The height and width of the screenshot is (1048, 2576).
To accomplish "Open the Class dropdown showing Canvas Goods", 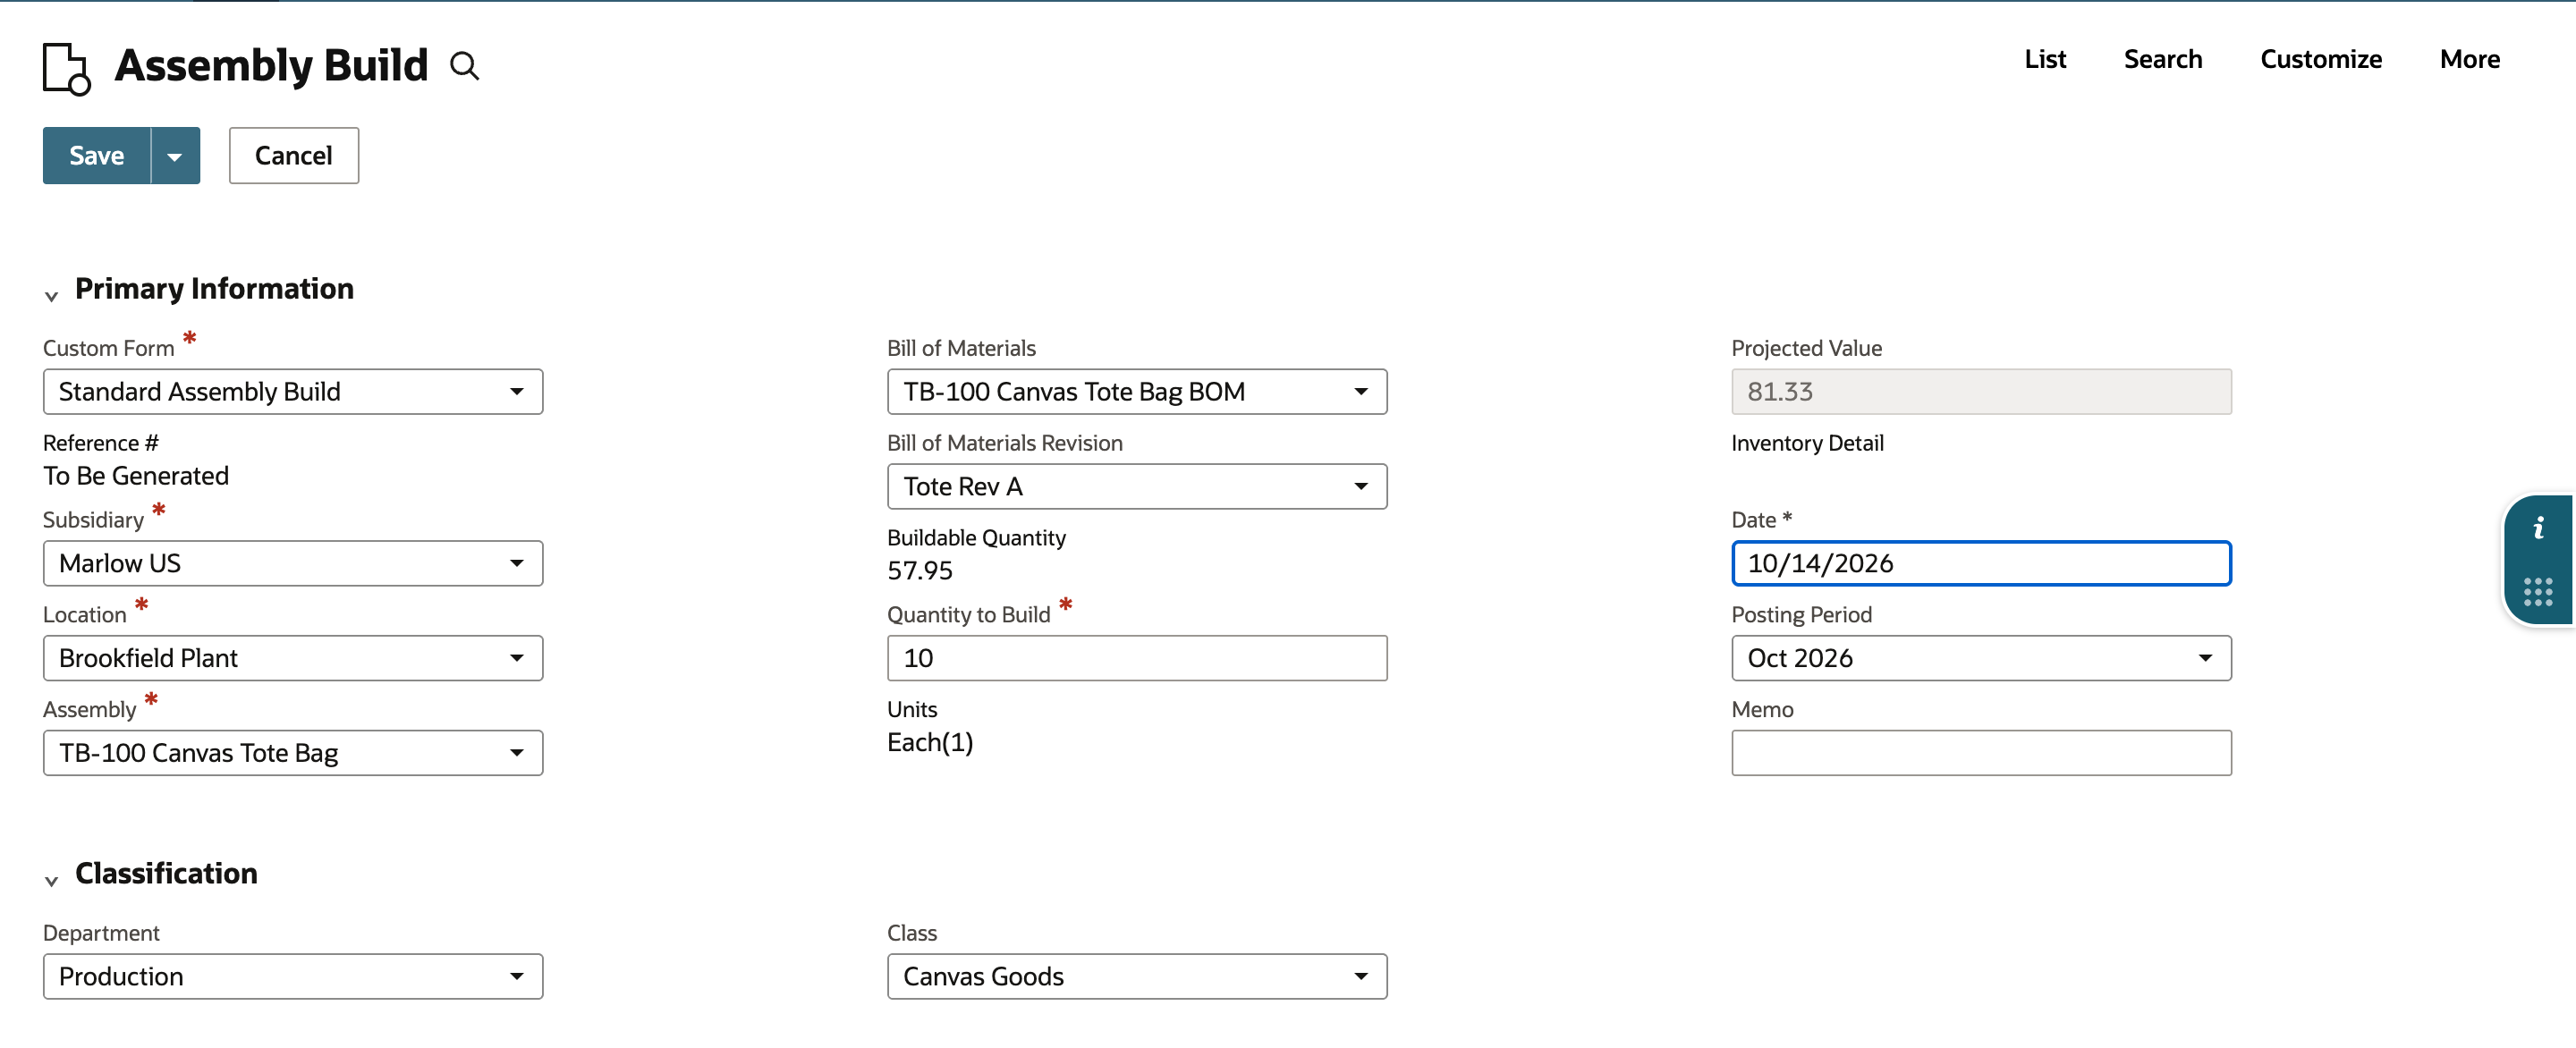I will coord(1137,977).
